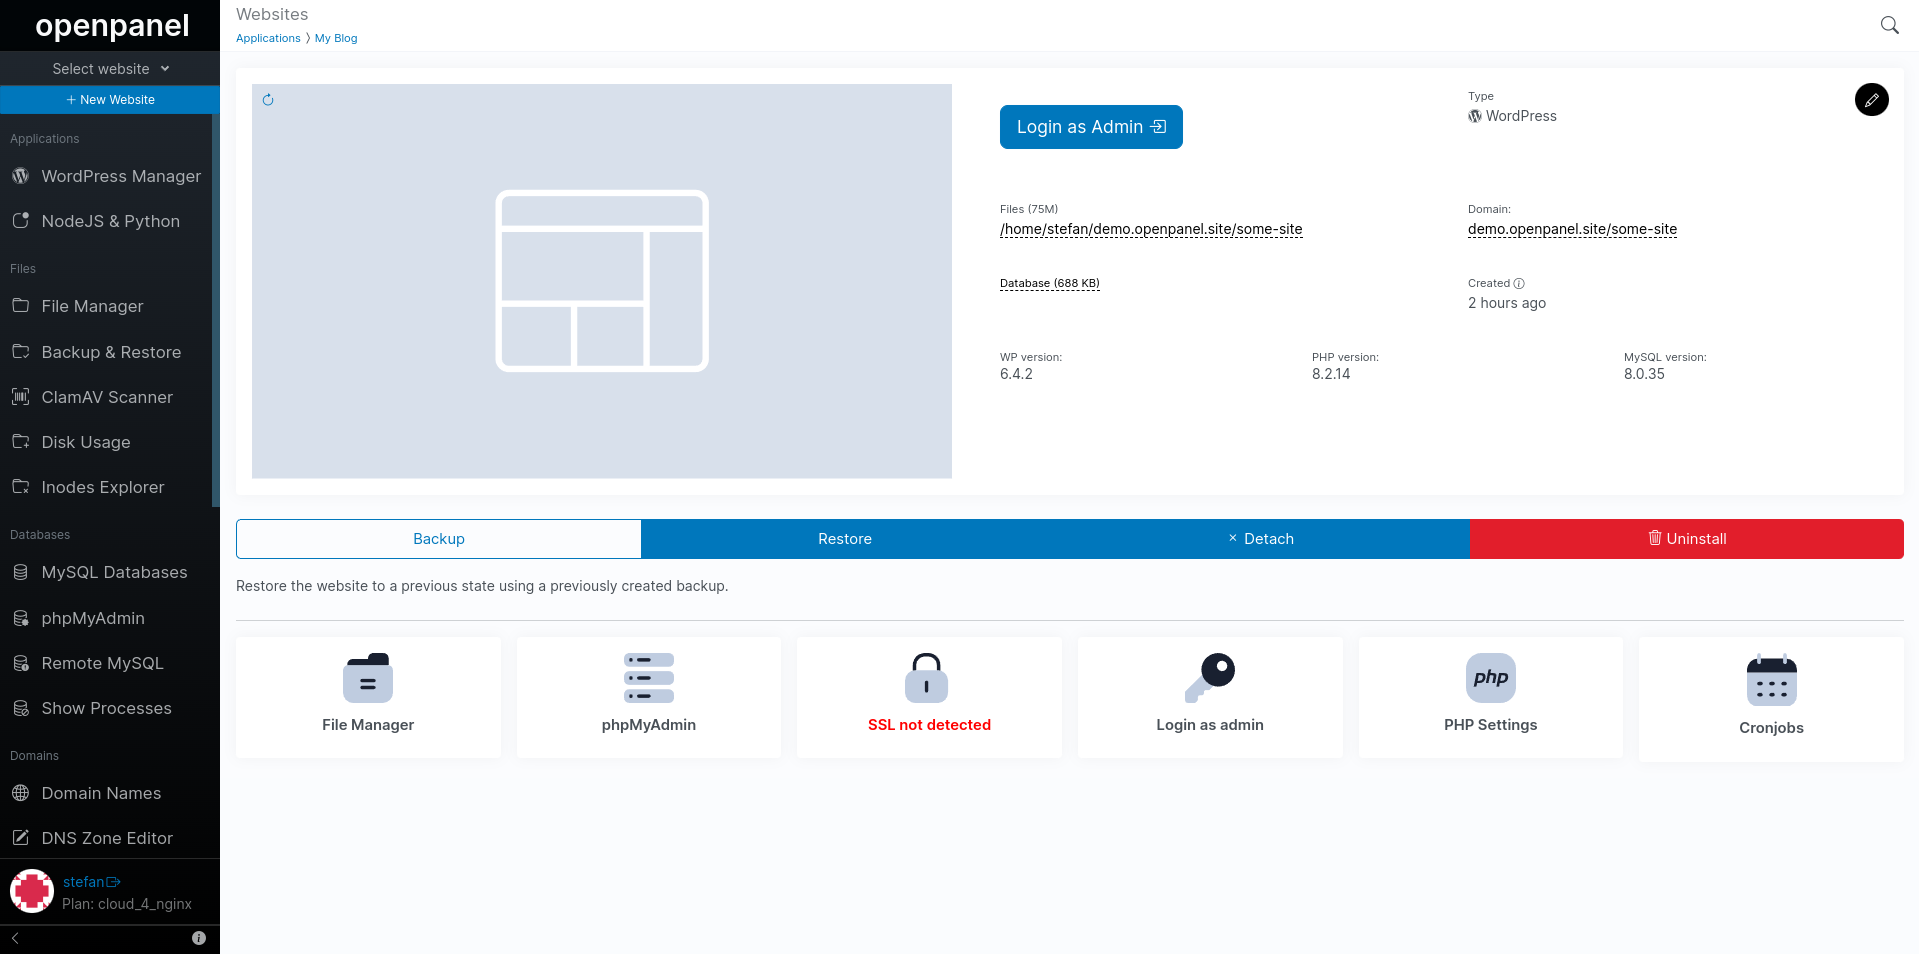Click the Backup & Restore sidebar icon

(21, 351)
